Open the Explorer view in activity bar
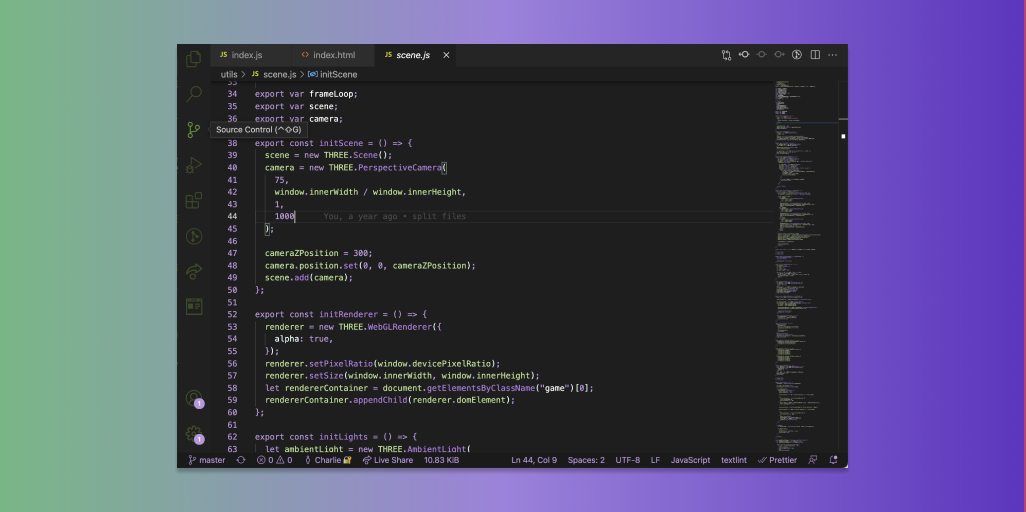This screenshot has width=1026, height=512. (x=194, y=59)
